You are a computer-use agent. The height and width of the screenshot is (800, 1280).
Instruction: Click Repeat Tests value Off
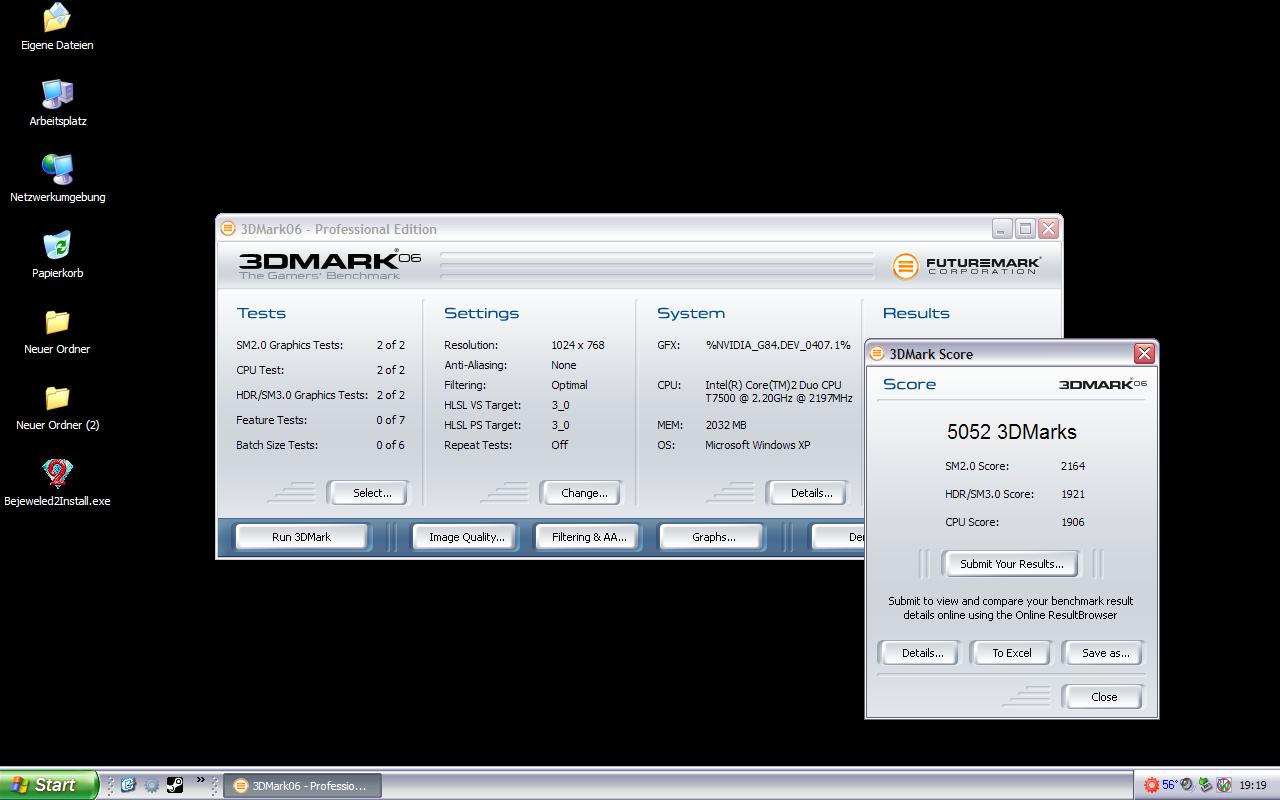(x=560, y=445)
